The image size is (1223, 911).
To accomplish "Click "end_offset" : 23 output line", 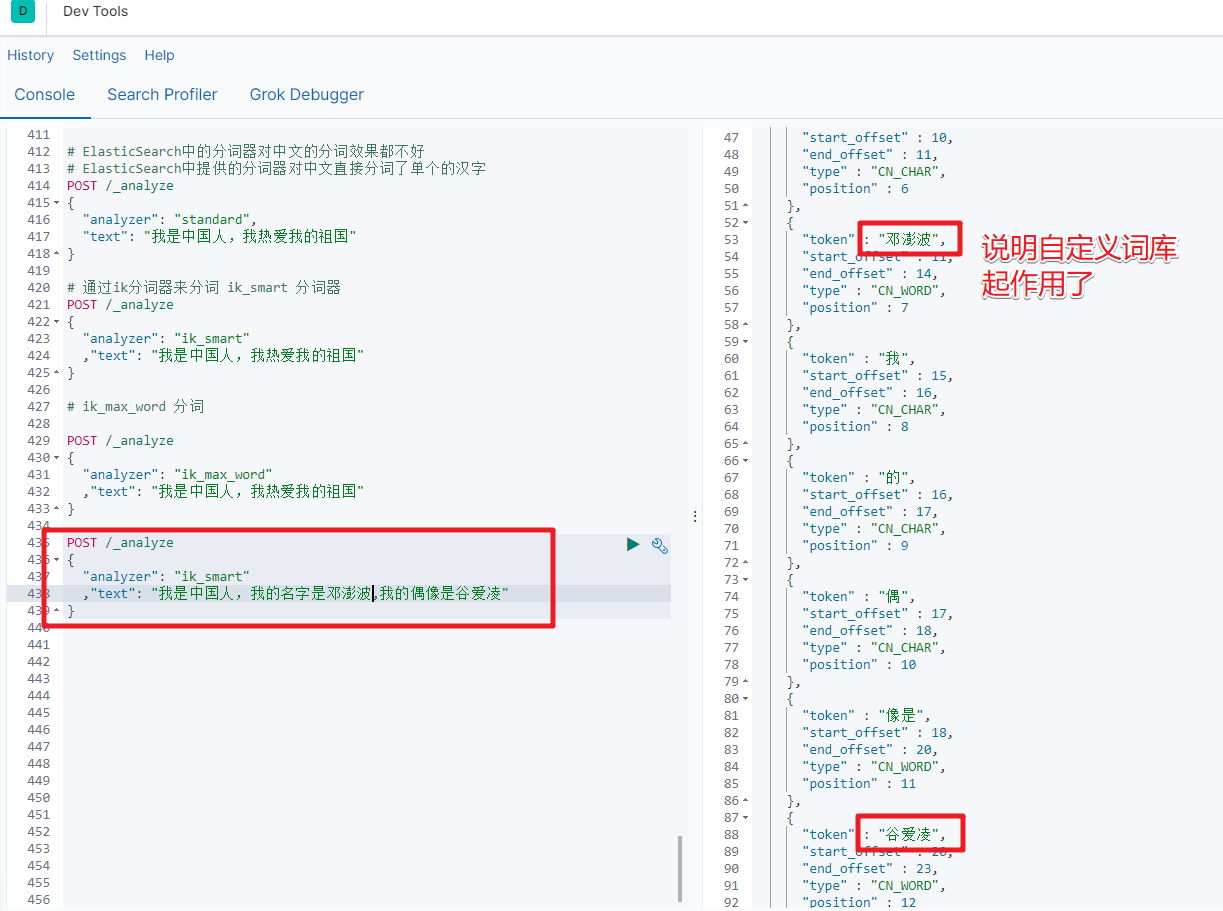I will 869,869.
